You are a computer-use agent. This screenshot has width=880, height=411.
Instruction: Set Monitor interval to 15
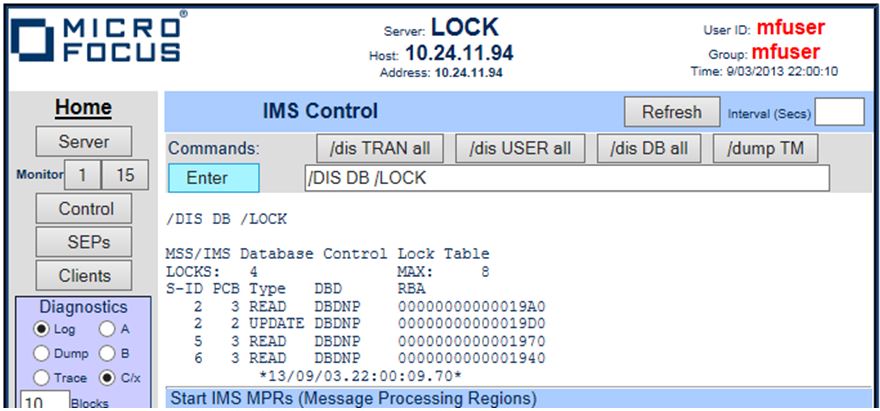(x=123, y=174)
